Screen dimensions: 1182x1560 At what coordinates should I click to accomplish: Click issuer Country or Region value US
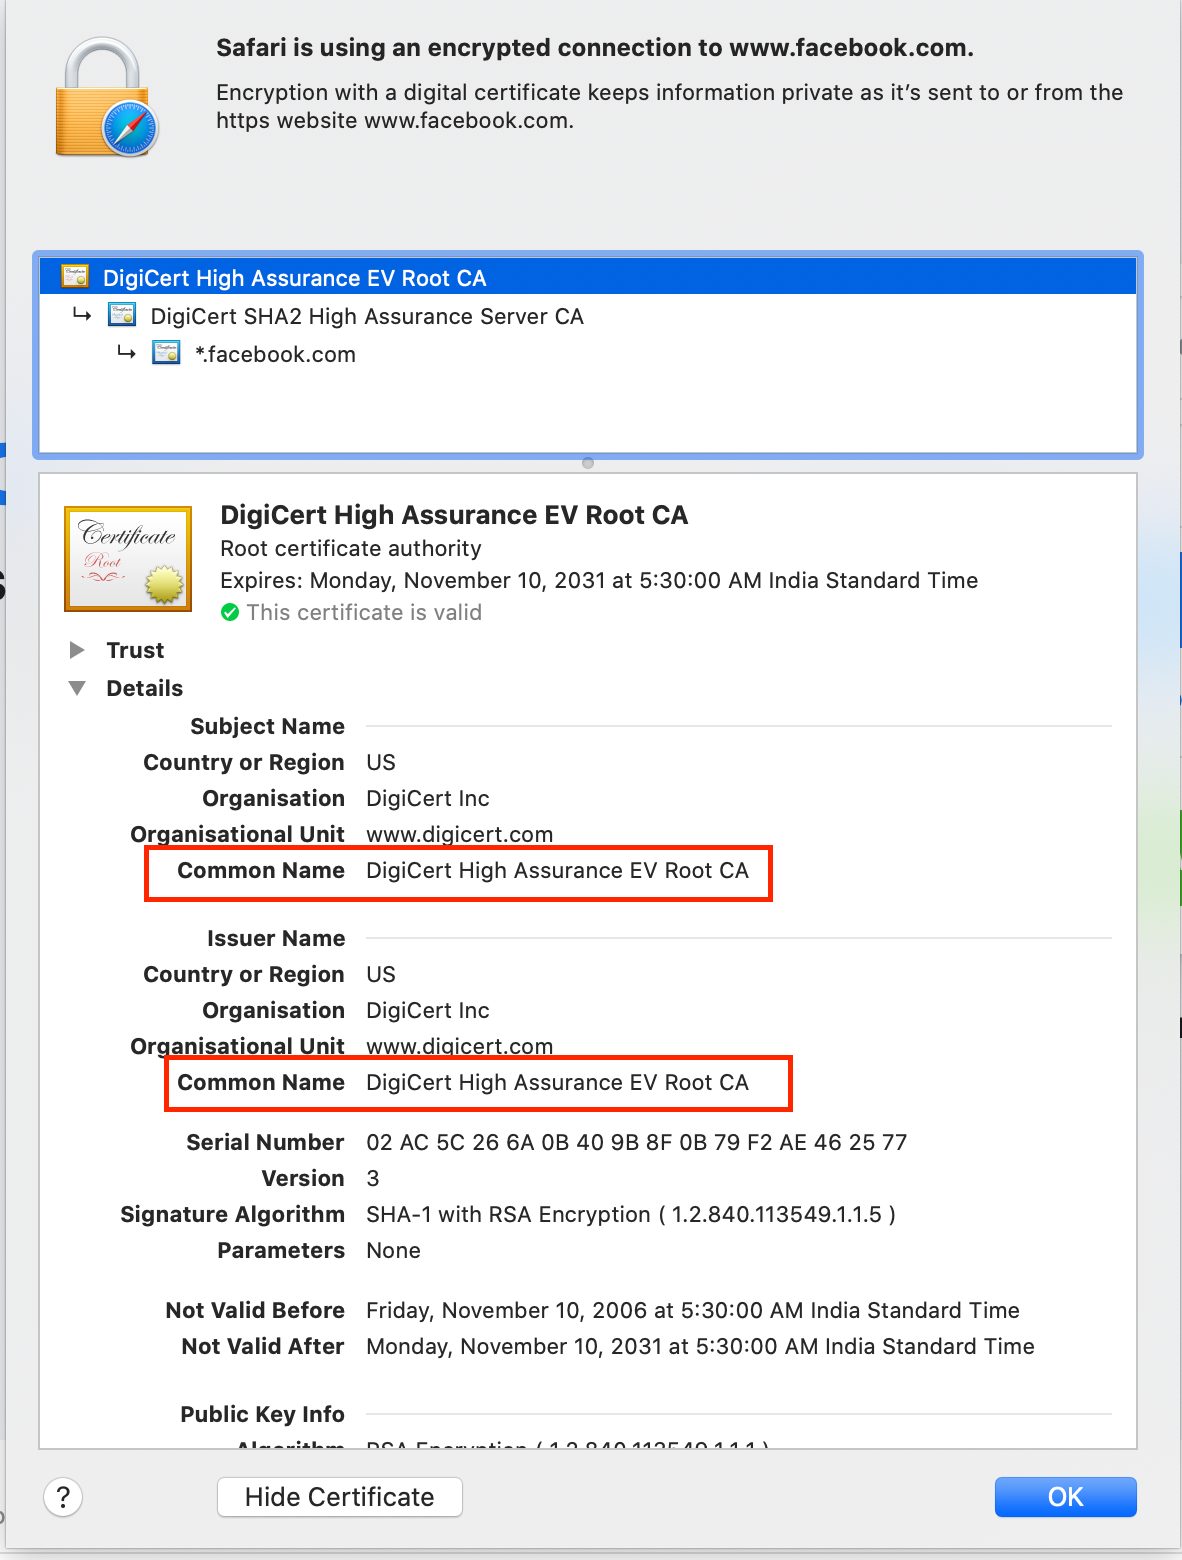381,974
